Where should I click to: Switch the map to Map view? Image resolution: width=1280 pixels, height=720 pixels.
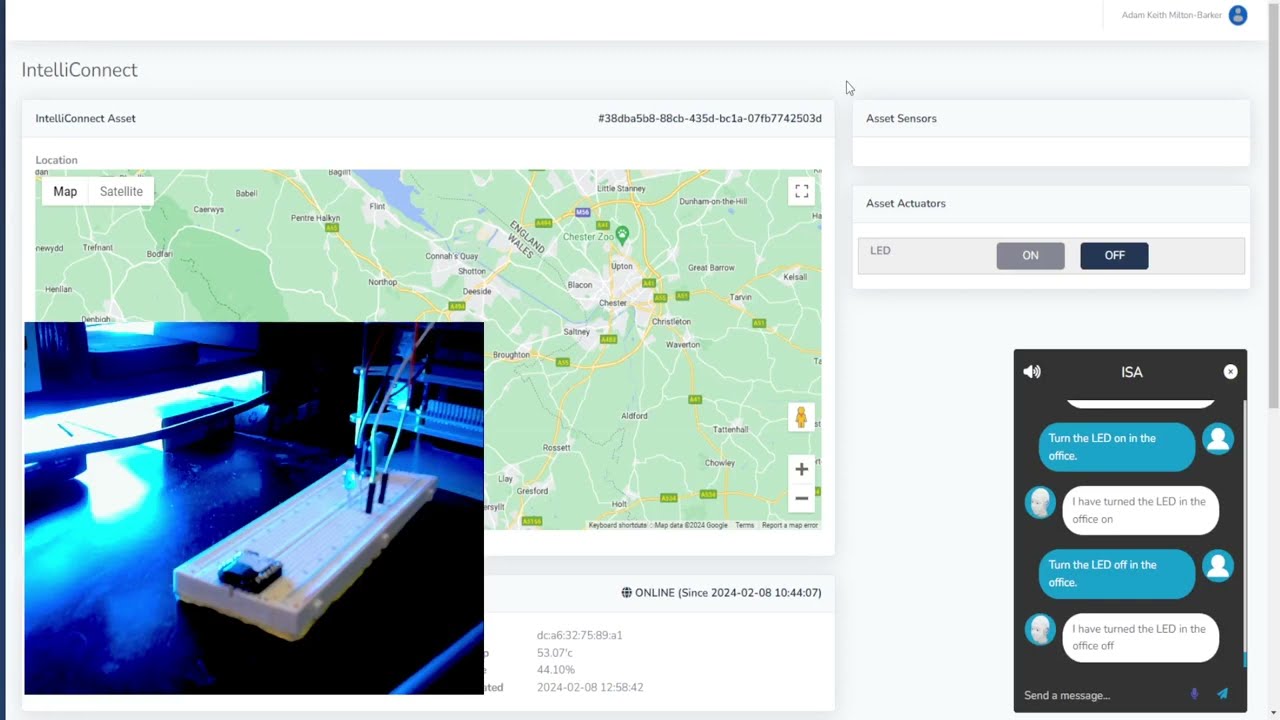click(x=65, y=192)
